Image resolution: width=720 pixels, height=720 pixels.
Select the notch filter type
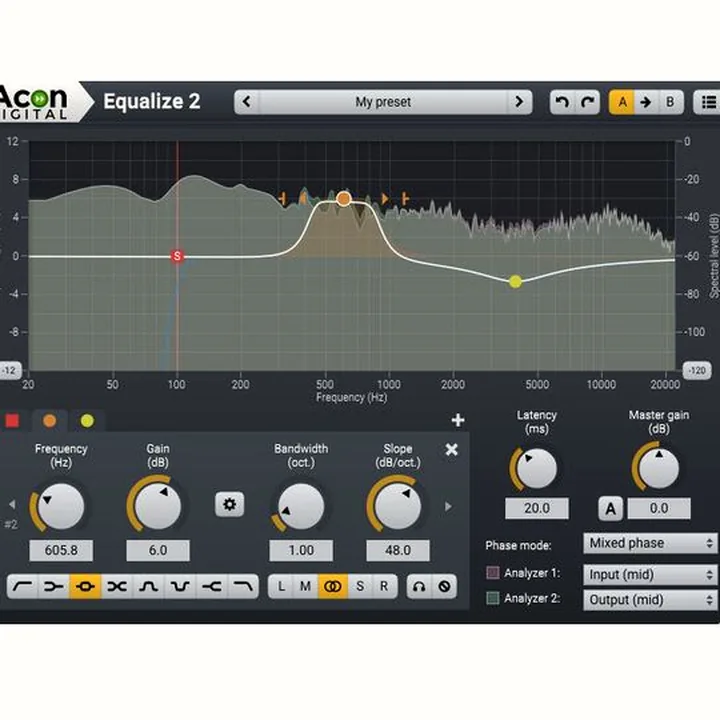180,586
